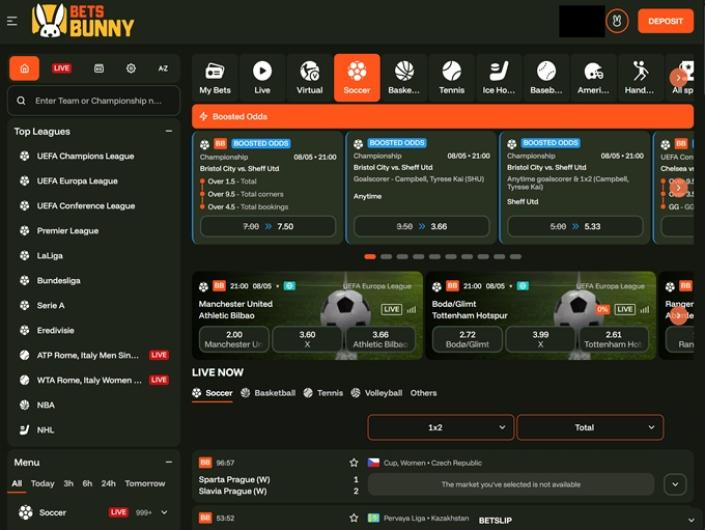This screenshot has height=530, width=705.
Task: Select the Basketball category icon
Action: 404,78
